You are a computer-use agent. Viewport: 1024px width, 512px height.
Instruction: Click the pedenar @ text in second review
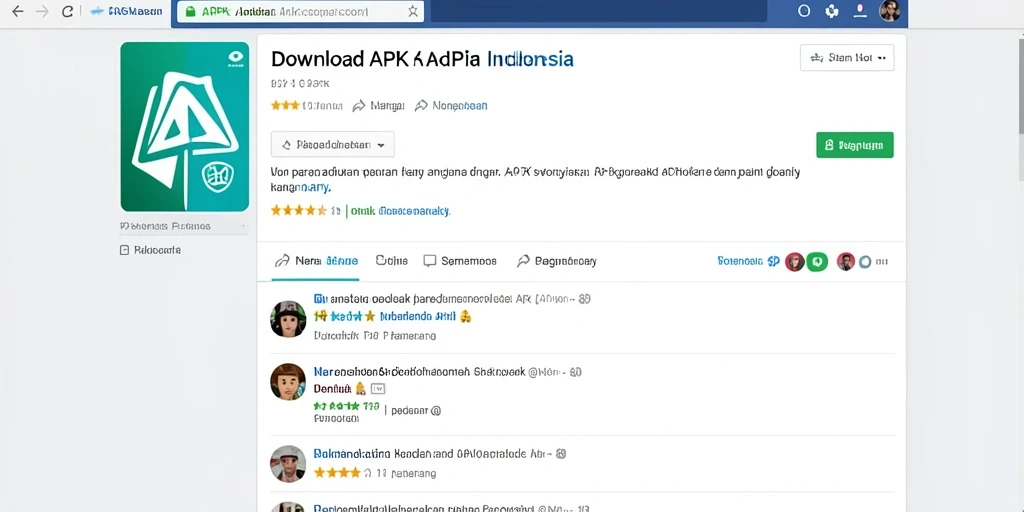click(416, 411)
